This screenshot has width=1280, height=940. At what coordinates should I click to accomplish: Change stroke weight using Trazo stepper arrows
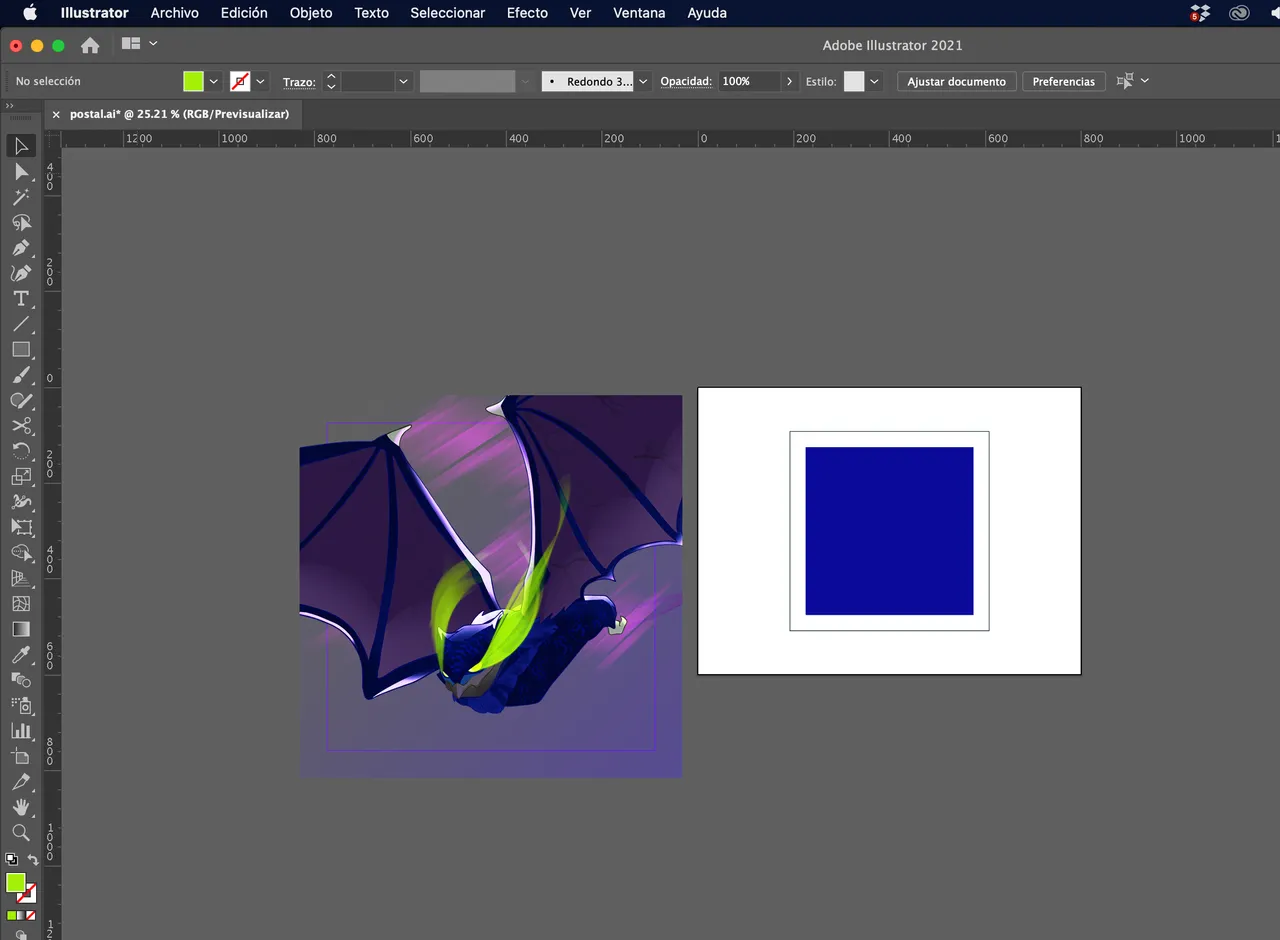tap(332, 81)
